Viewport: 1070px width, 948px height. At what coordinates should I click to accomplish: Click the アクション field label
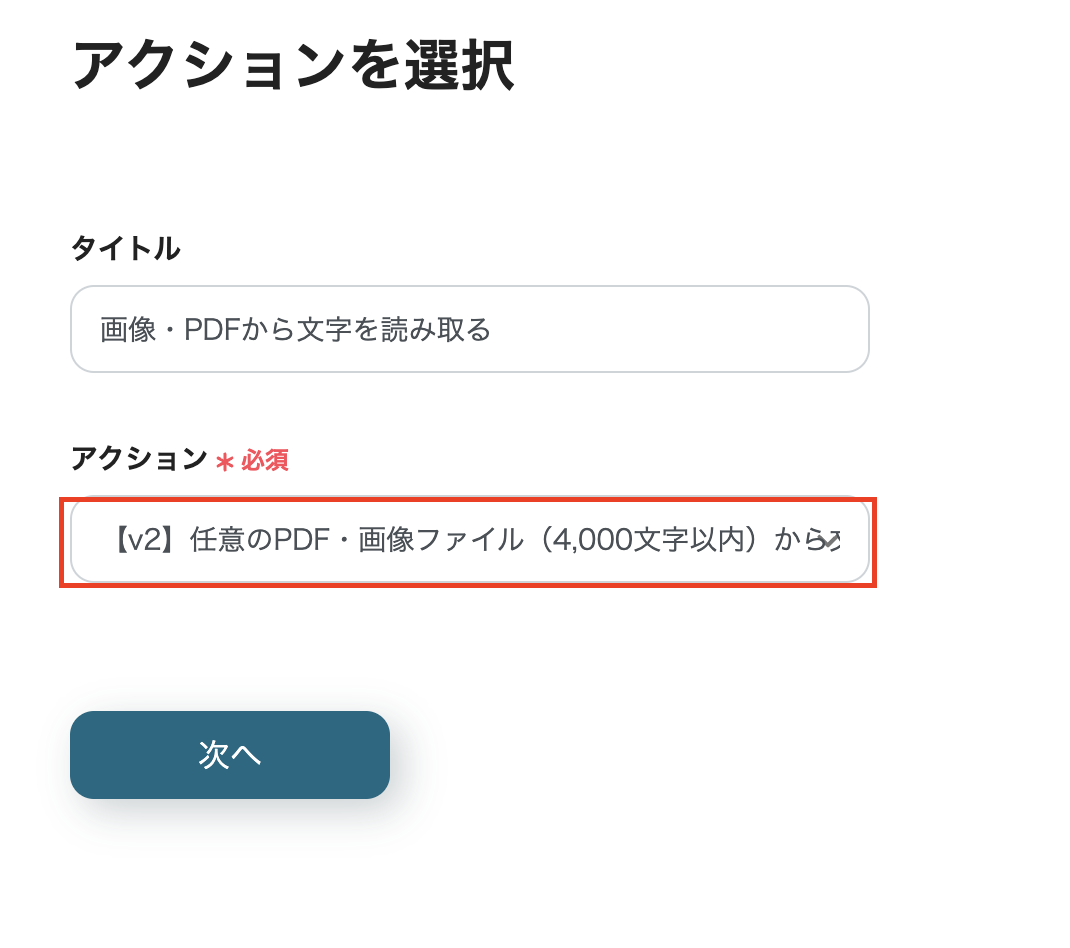point(136,459)
